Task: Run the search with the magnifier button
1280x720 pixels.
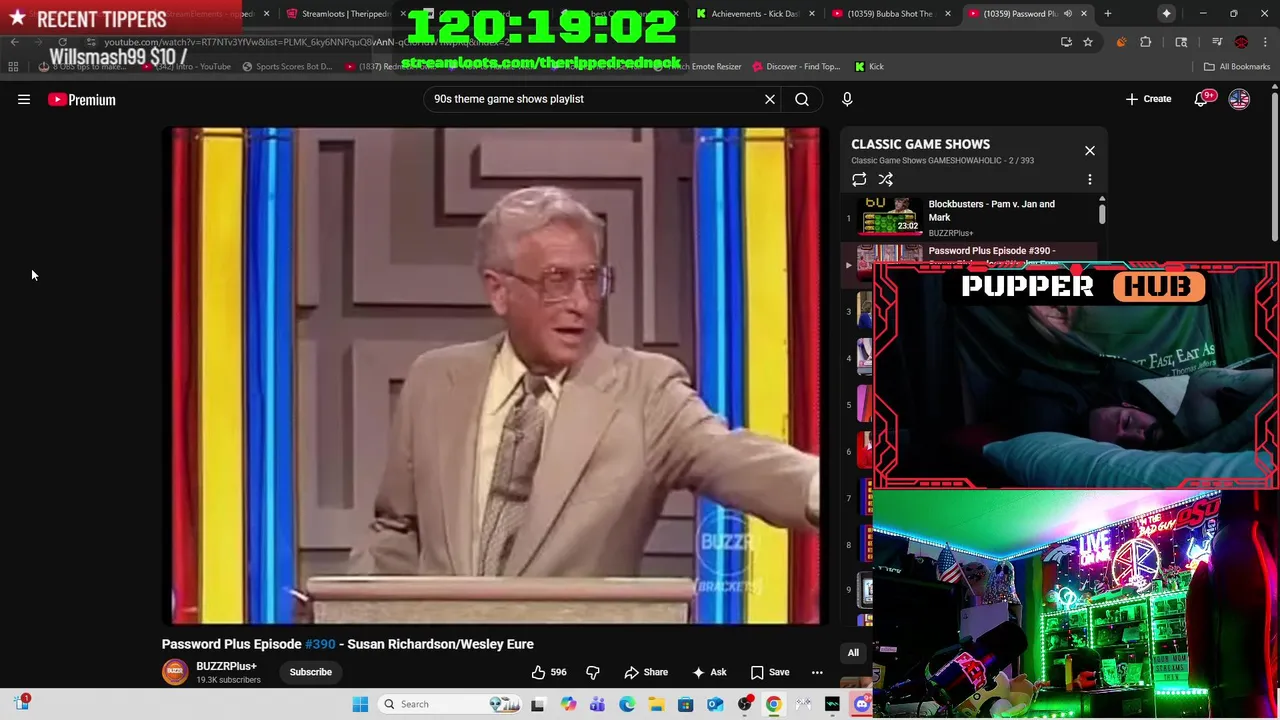Action: tap(802, 99)
